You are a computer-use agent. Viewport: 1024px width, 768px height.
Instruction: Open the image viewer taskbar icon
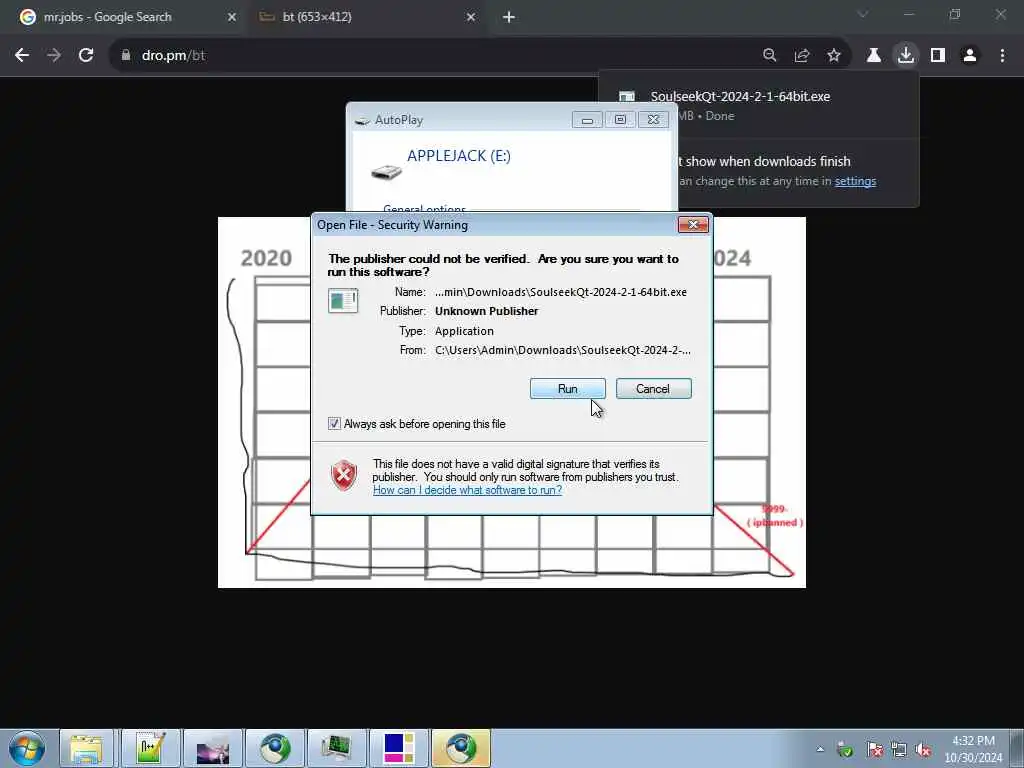click(x=212, y=748)
